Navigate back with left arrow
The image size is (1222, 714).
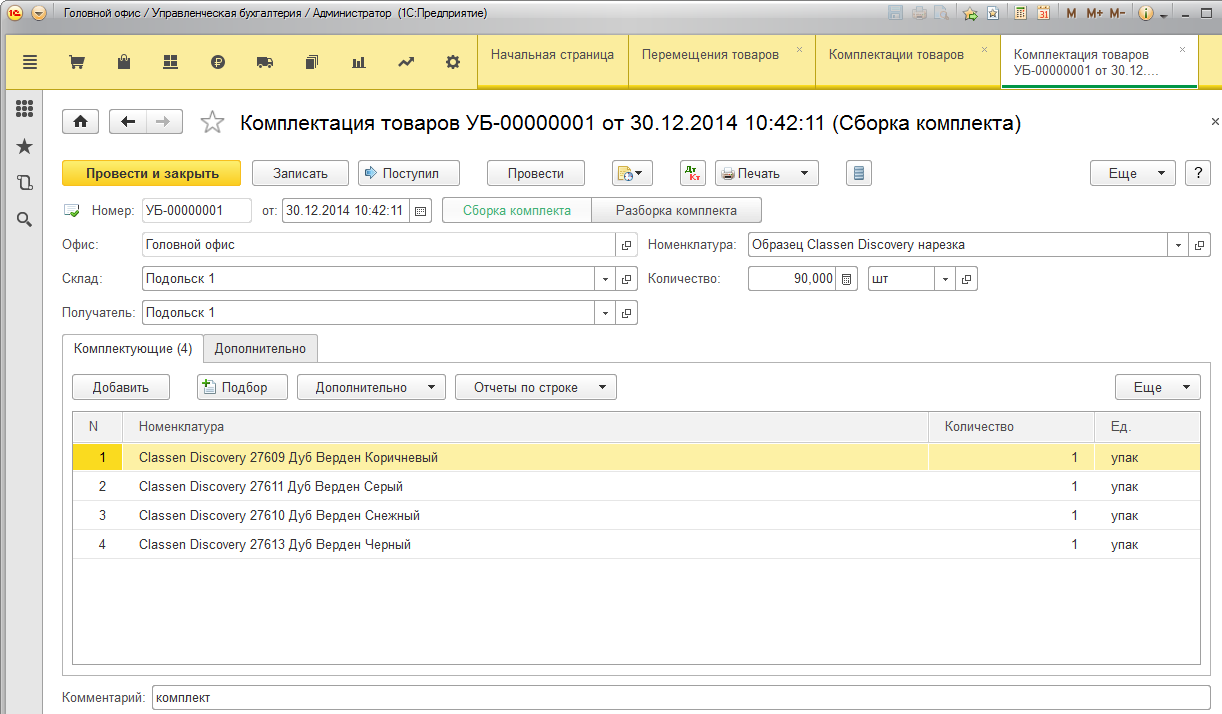(127, 122)
